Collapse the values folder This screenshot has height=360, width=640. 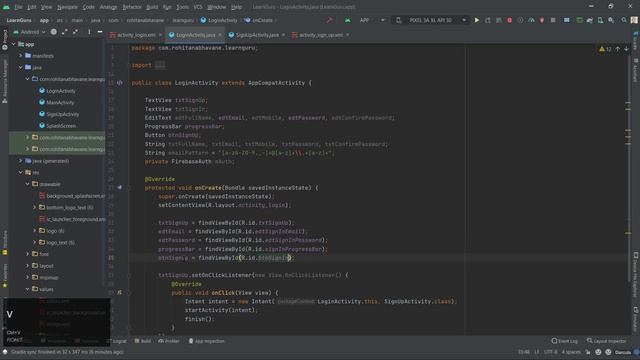(27, 289)
